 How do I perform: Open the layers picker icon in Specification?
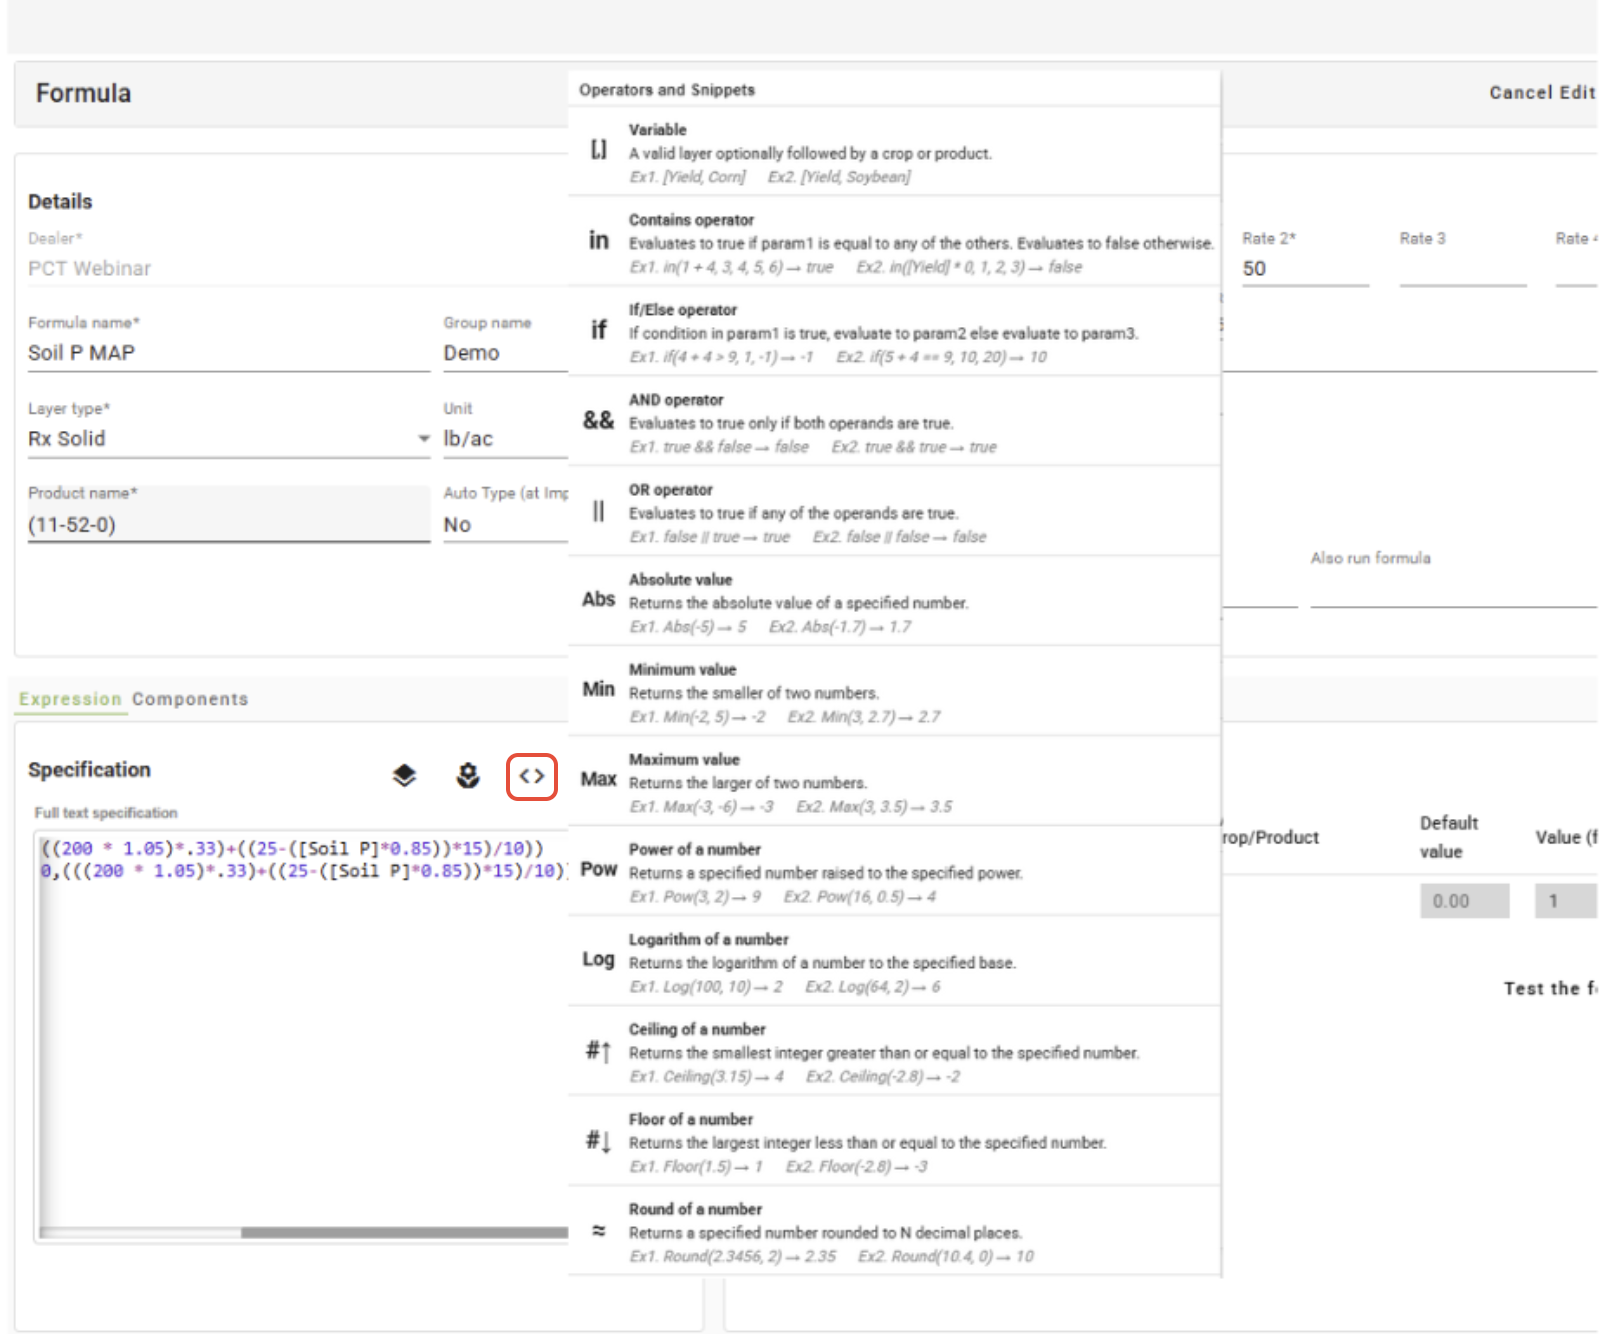(404, 776)
